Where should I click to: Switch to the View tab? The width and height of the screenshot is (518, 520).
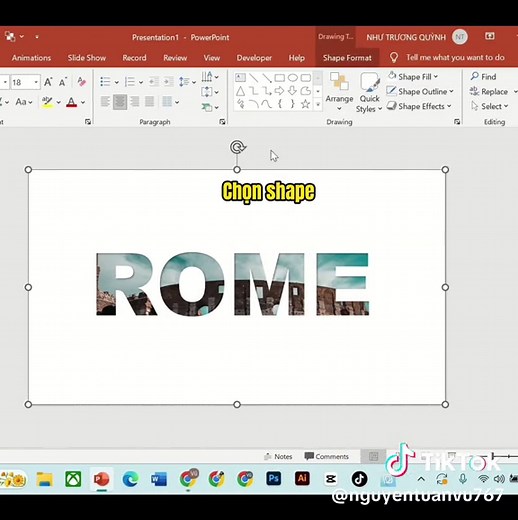click(212, 58)
